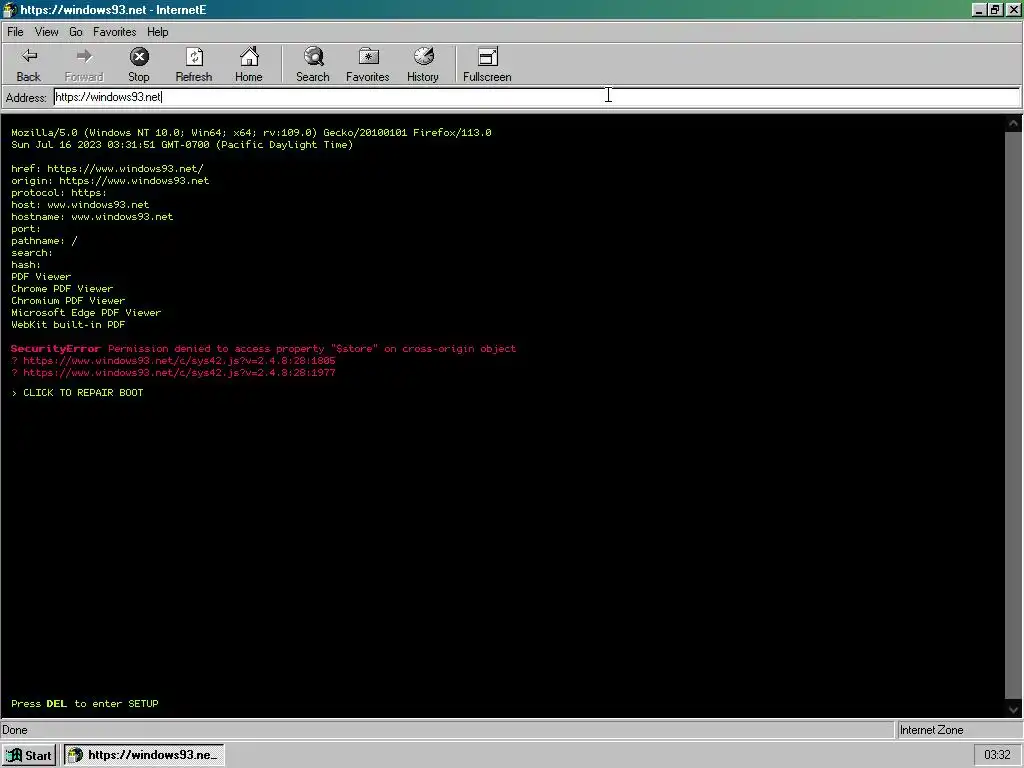Viewport: 1024px width, 768px height.
Task: Close the InternetE window
Action: coord(1013,10)
